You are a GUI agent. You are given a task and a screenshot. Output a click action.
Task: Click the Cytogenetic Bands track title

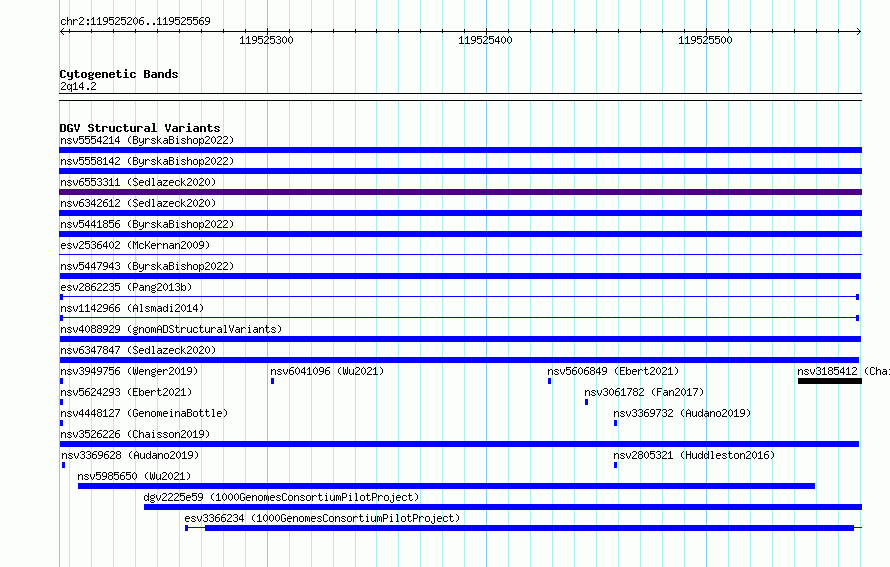[x=119, y=74]
